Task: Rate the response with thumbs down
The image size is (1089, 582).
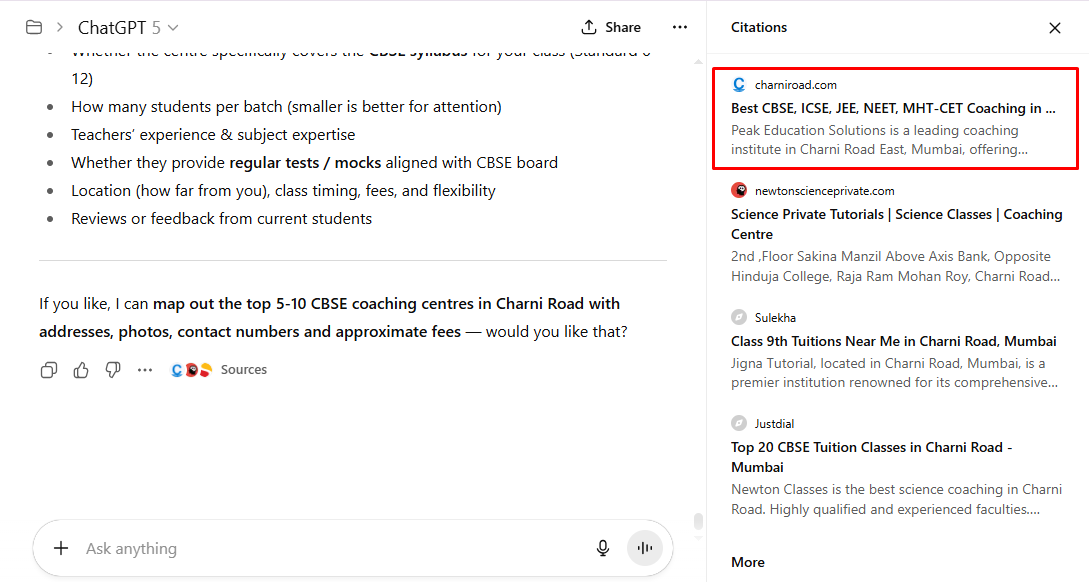Action: tap(112, 370)
